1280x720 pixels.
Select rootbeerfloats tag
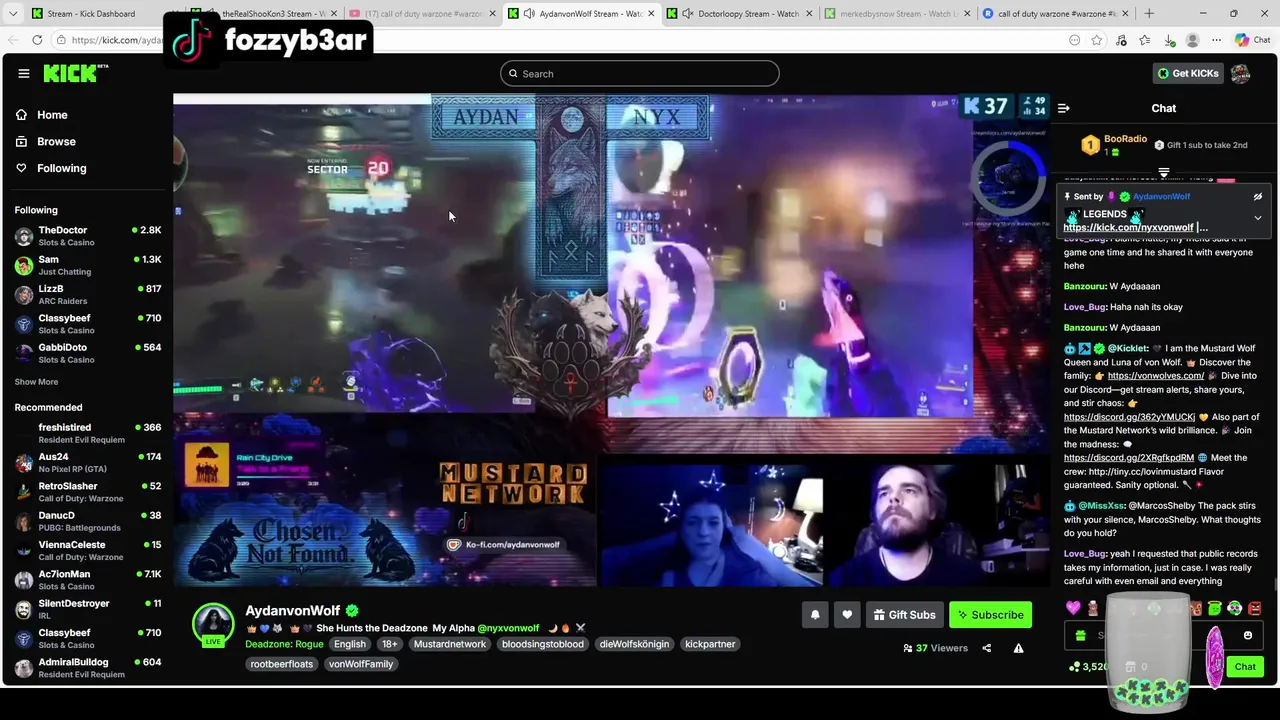point(282,664)
